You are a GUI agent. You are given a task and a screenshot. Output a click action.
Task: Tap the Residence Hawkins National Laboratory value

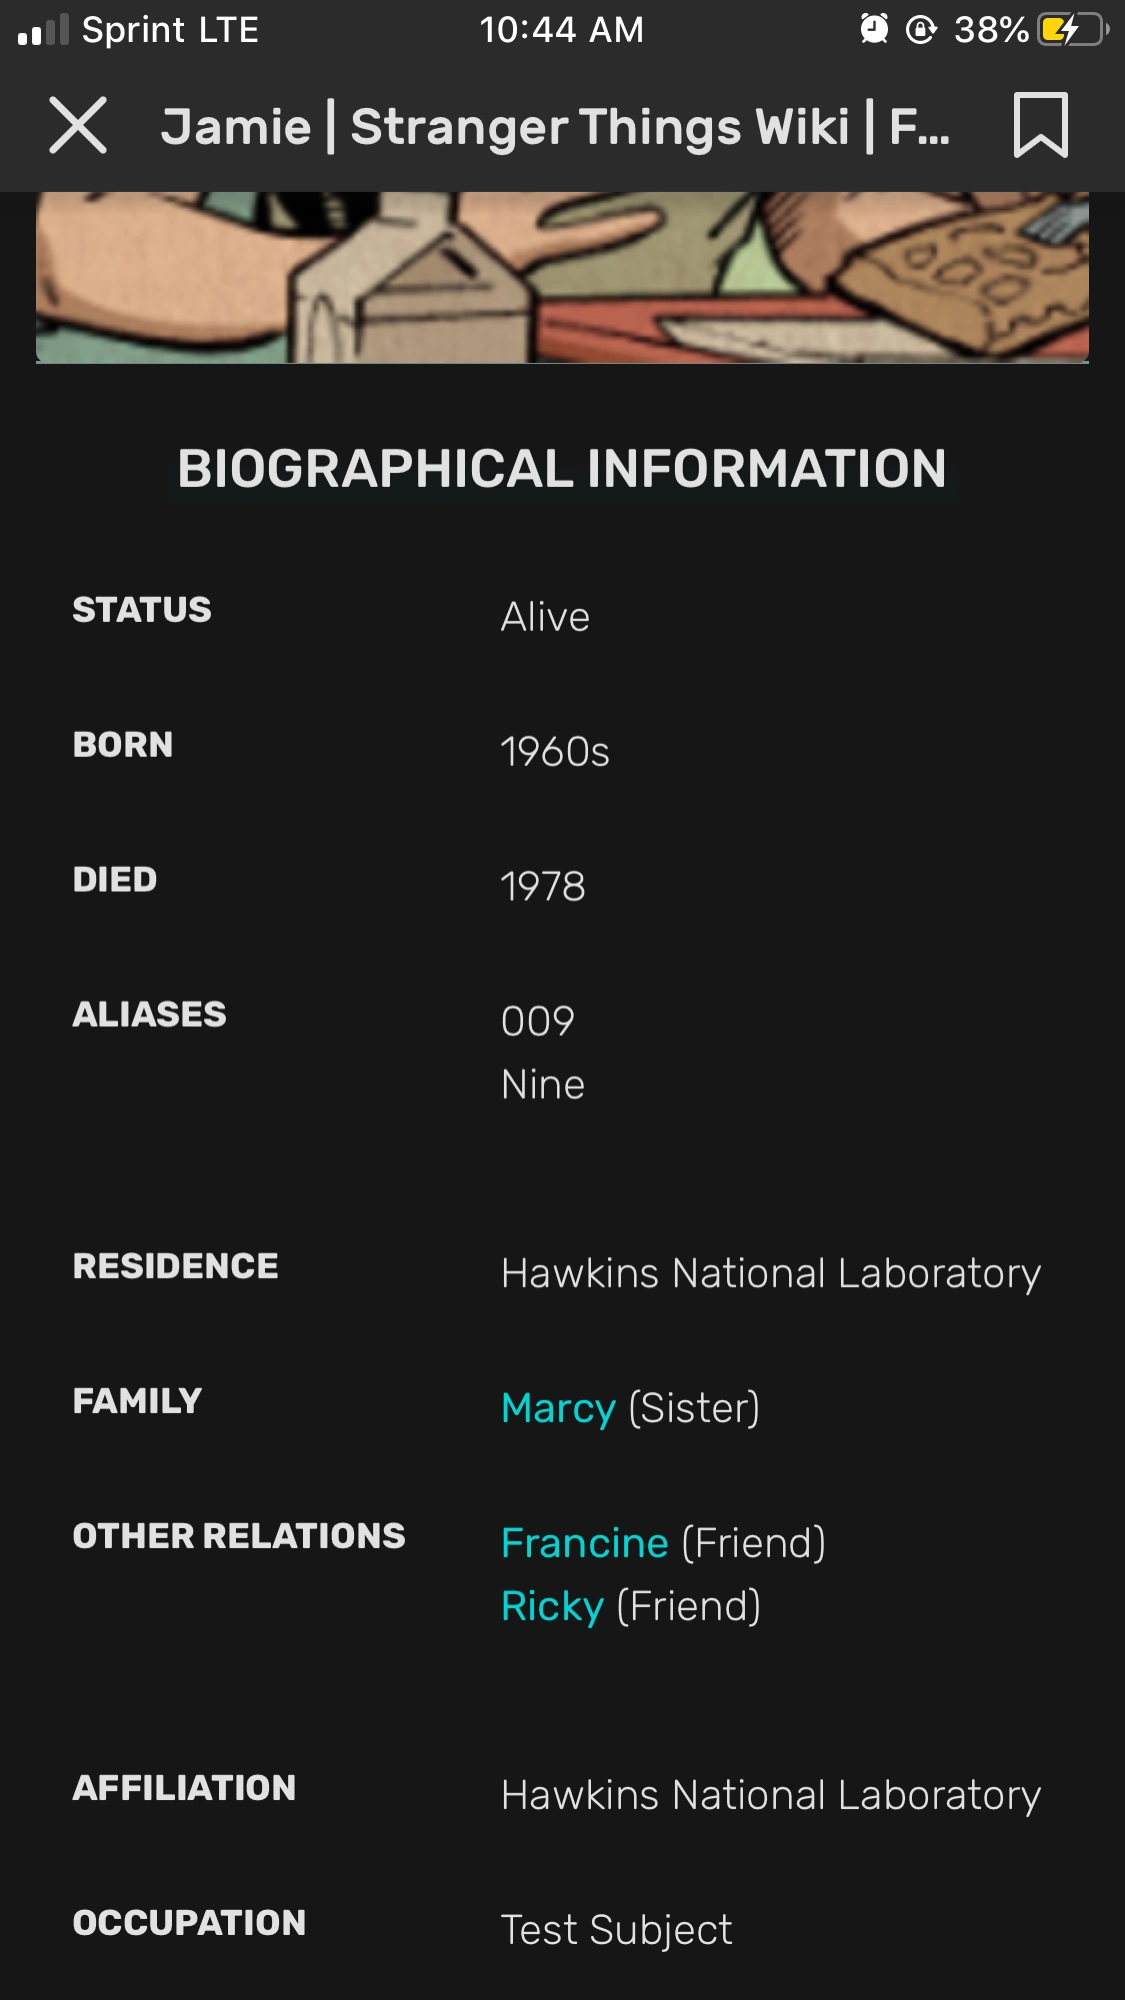(x=770, y=1273)
